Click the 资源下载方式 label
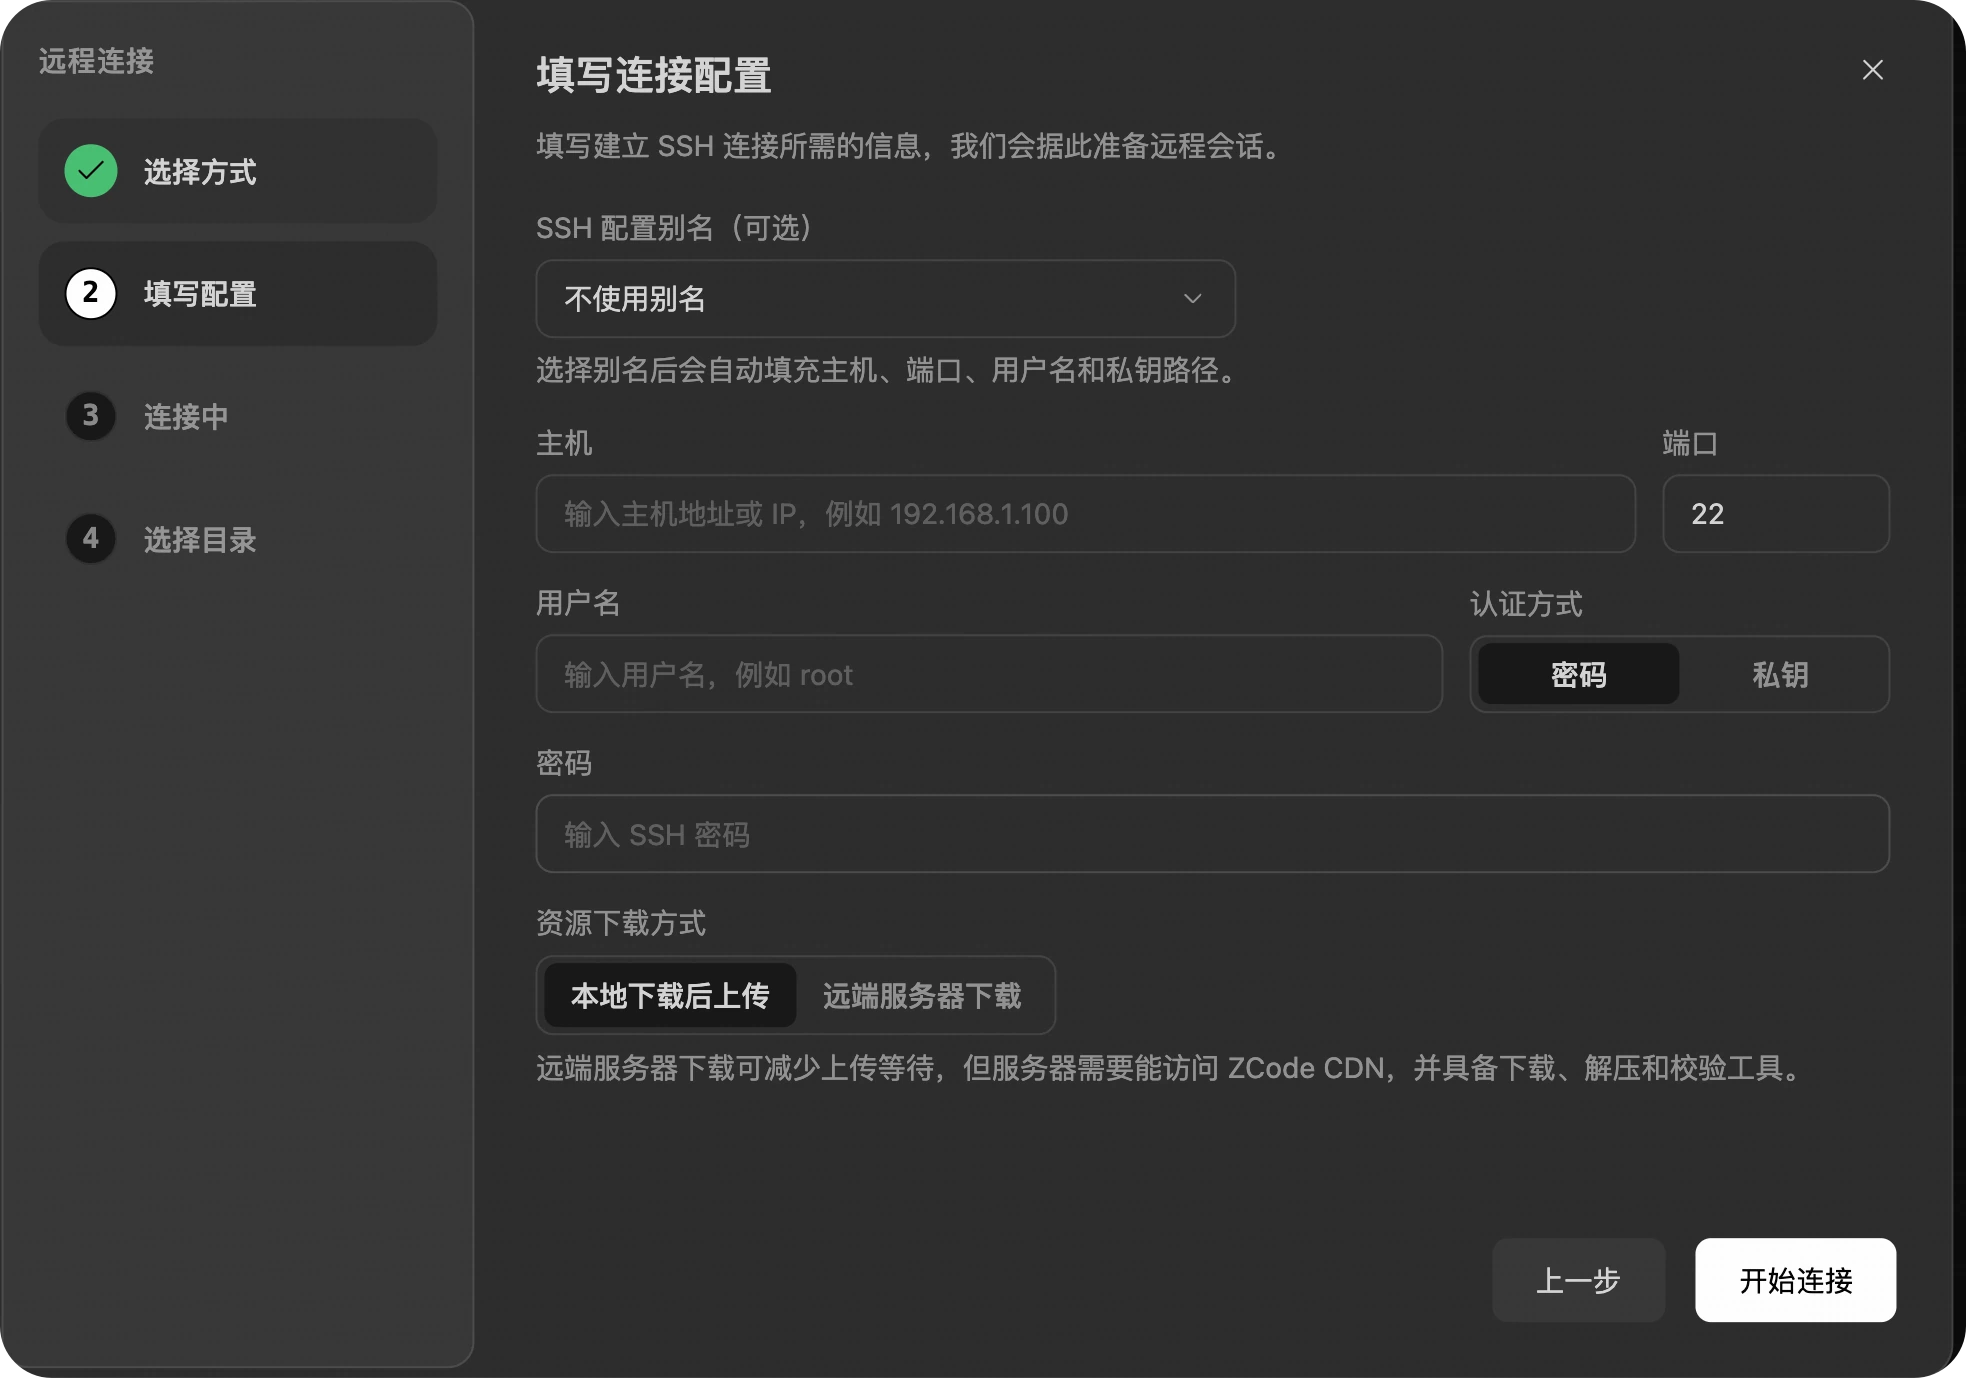 coord(621,922)
